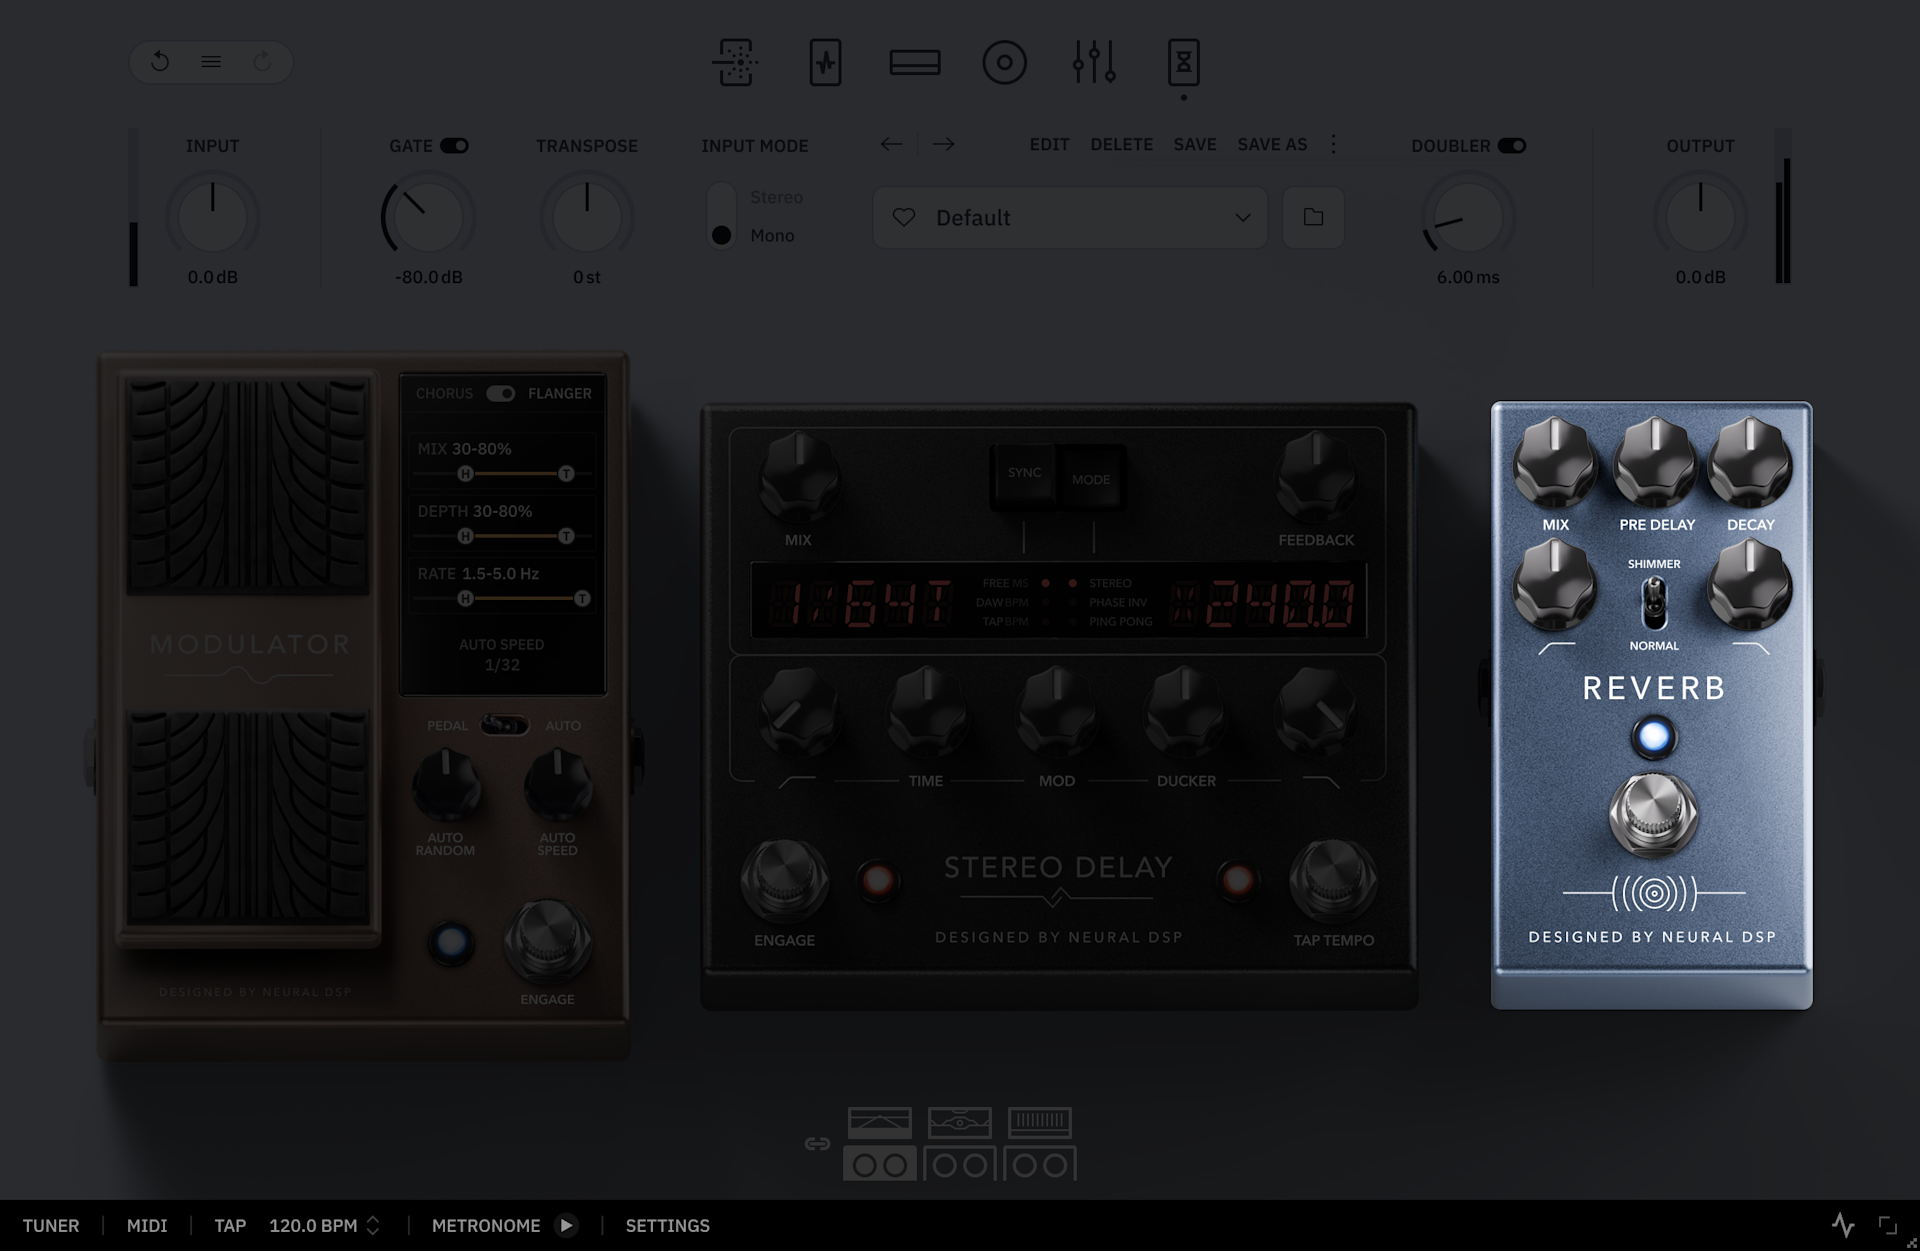The width and height of the screenshot is (1920, 1251).
Task: Select the second cabinet icon
Action: click(960, 1164)
